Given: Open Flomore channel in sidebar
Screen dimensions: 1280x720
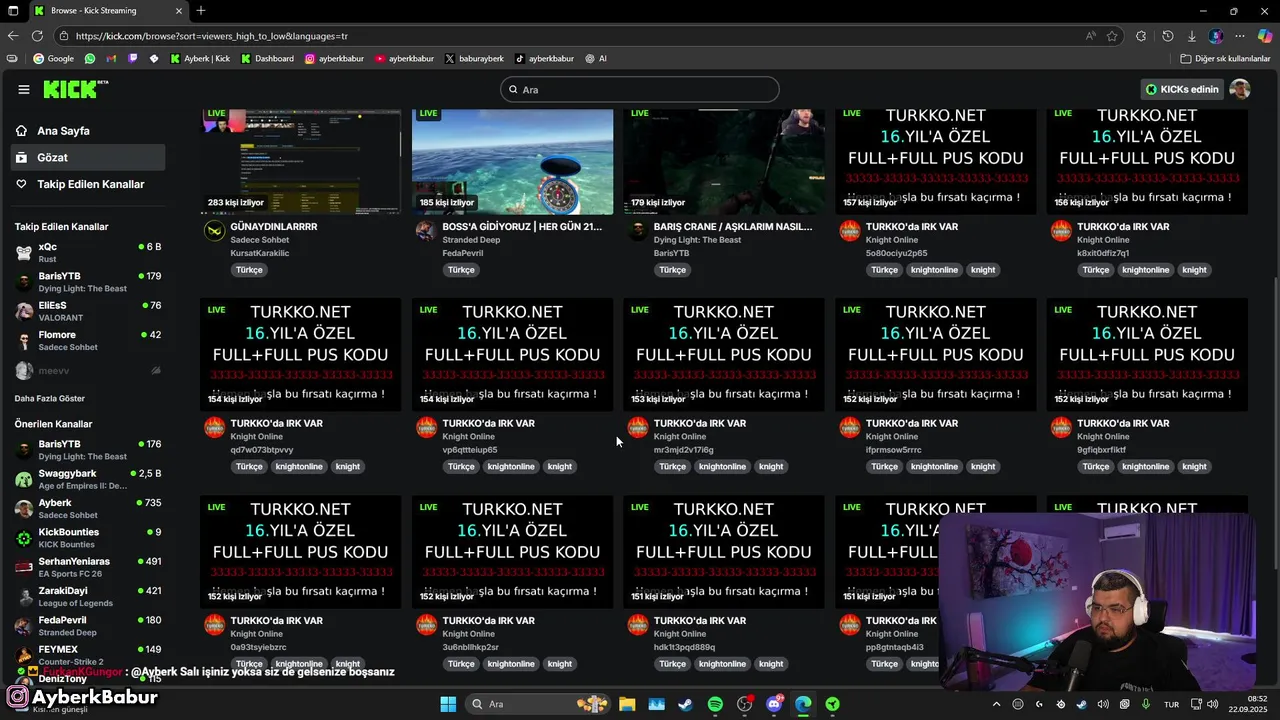Looking at the screenshot, I should click(x=88, y=341).
